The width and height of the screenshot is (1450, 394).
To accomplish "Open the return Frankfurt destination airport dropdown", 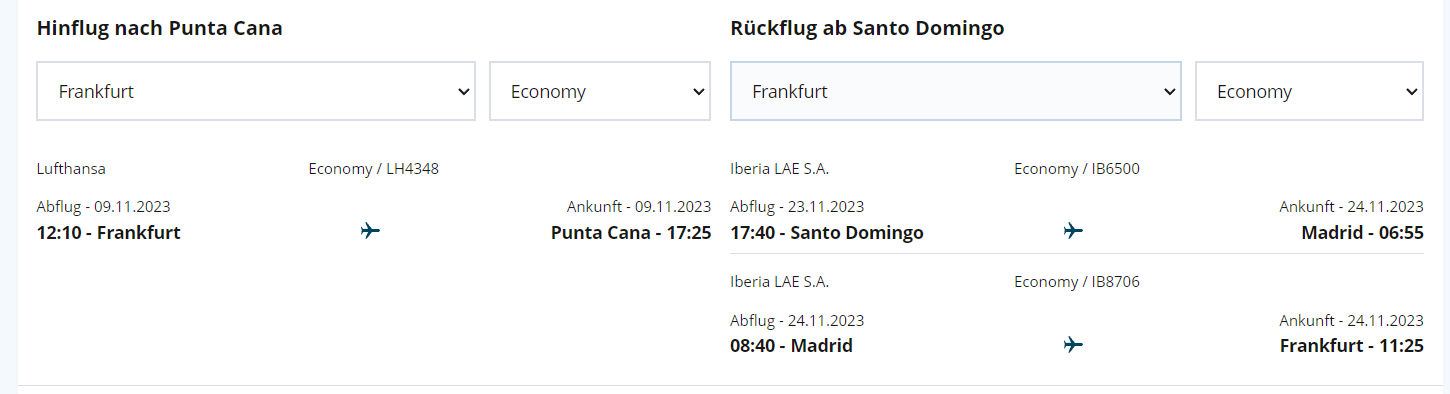I will coord(956,91).
